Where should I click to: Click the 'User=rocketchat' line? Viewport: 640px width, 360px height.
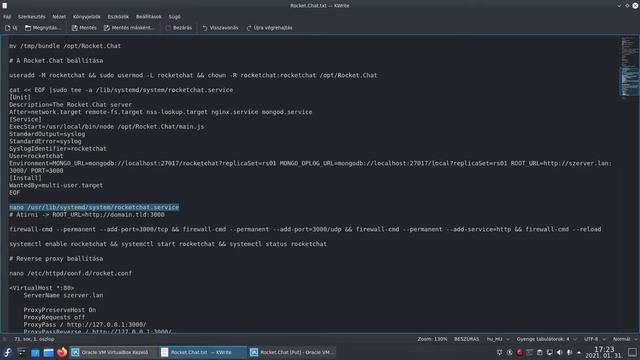coord(36,156)
